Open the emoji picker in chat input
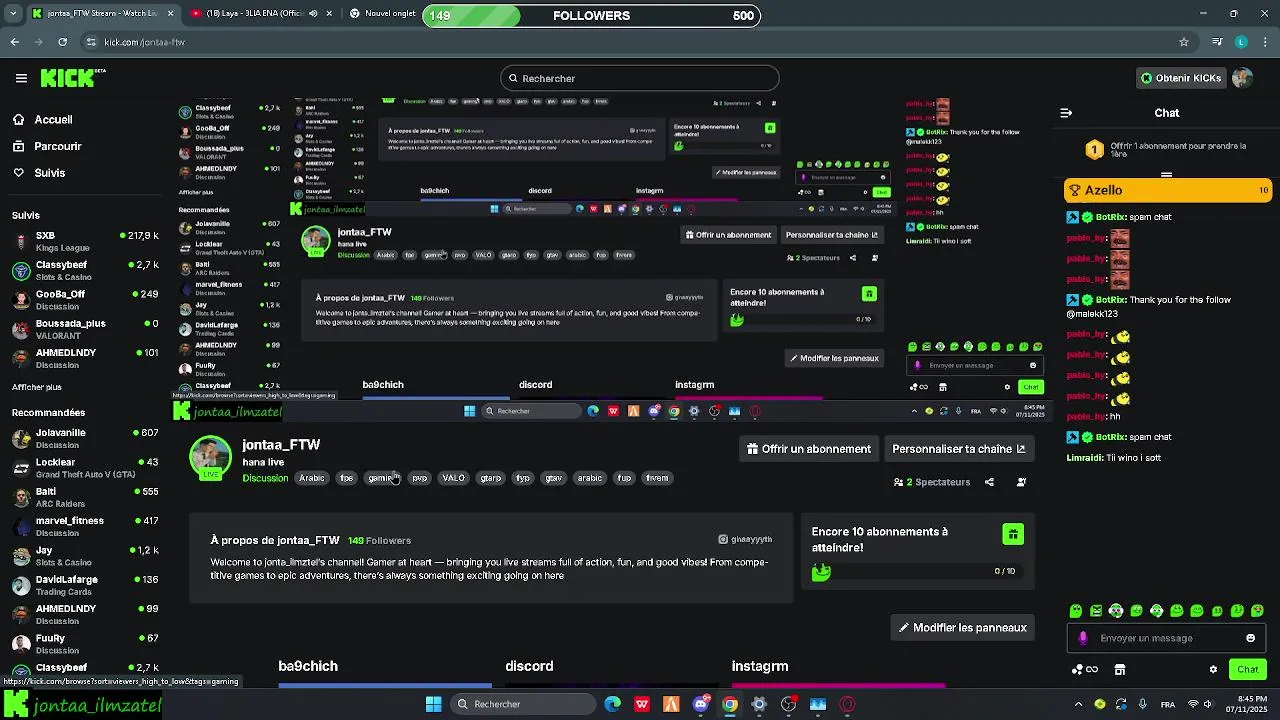The image size is (1280, 720). [1250, 638]
